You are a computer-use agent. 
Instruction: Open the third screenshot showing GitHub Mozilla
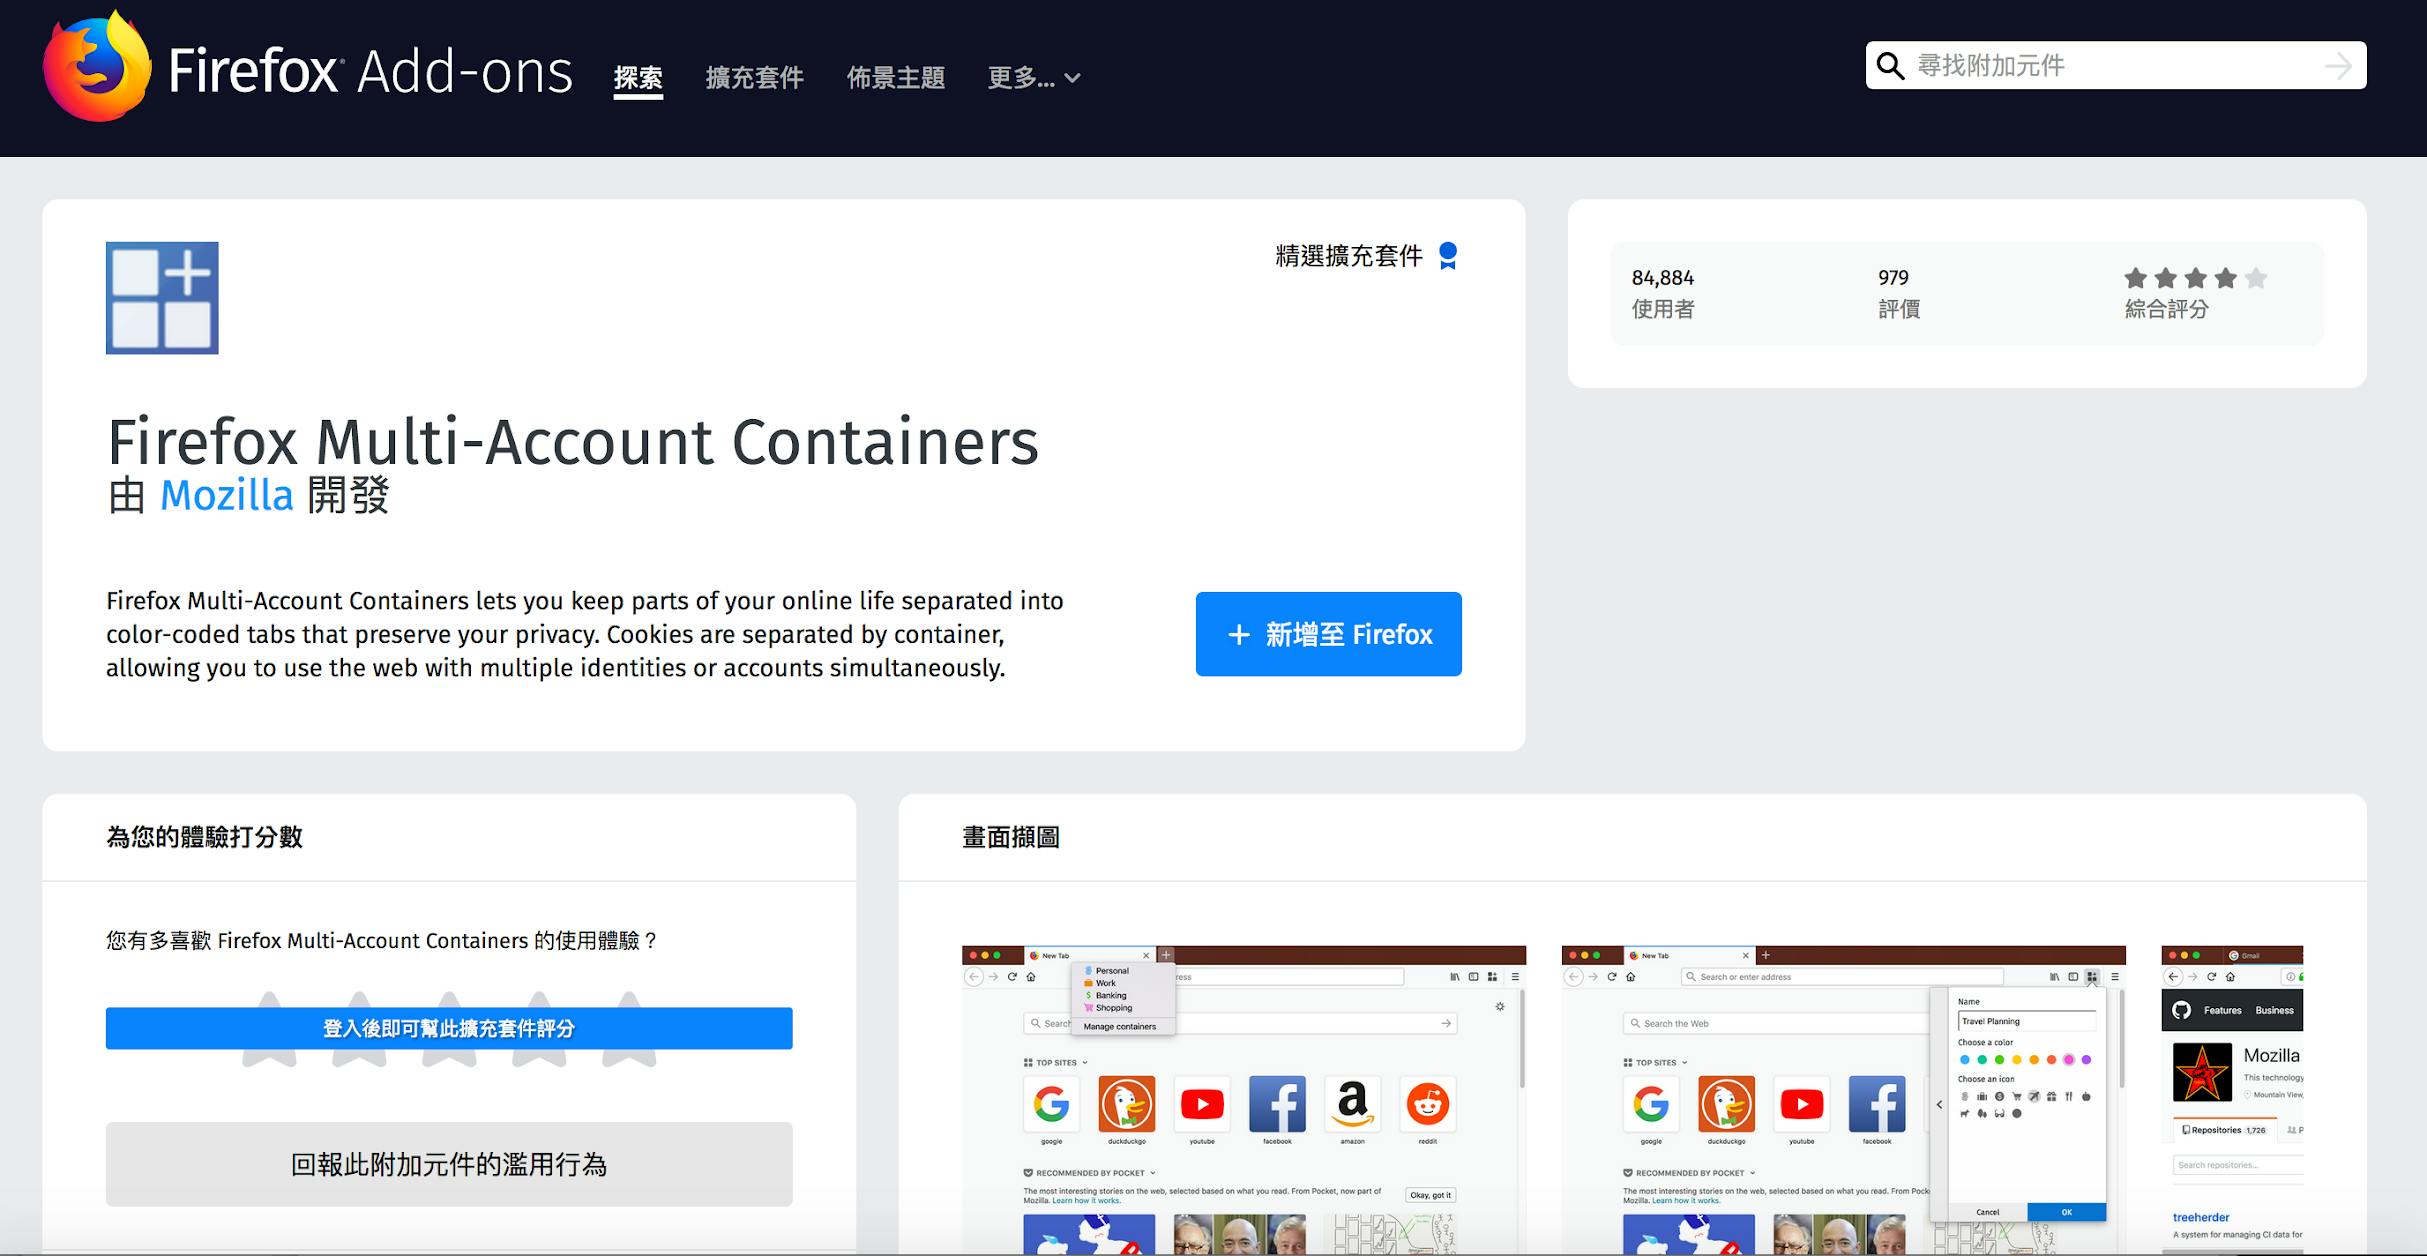pos(2232,1100)
